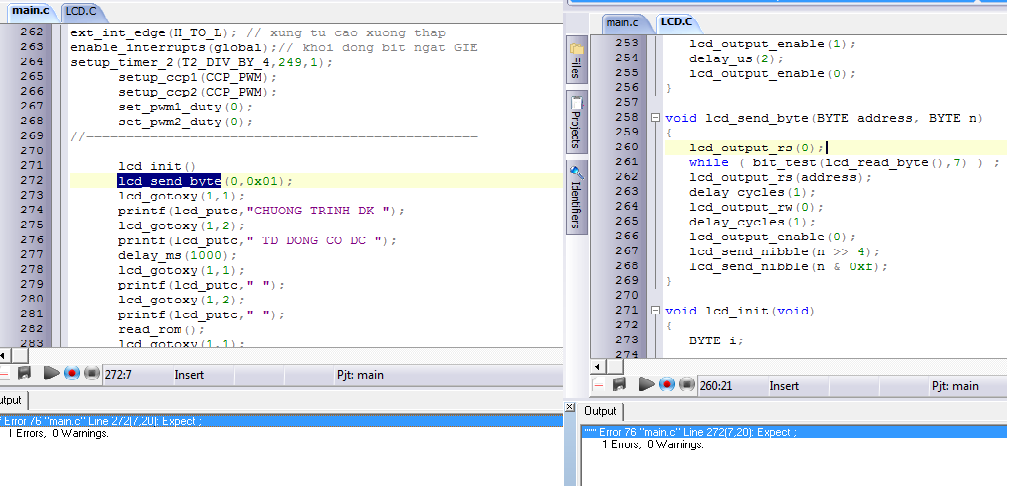Click the 260:21 cursor position indicator
Screen dimensions: 1010x486
click(x=714, y=386)
